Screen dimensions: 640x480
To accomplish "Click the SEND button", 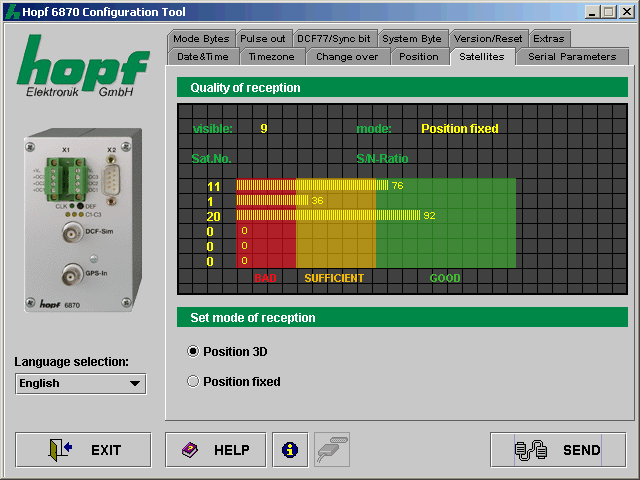I will [x=558, y=450].
